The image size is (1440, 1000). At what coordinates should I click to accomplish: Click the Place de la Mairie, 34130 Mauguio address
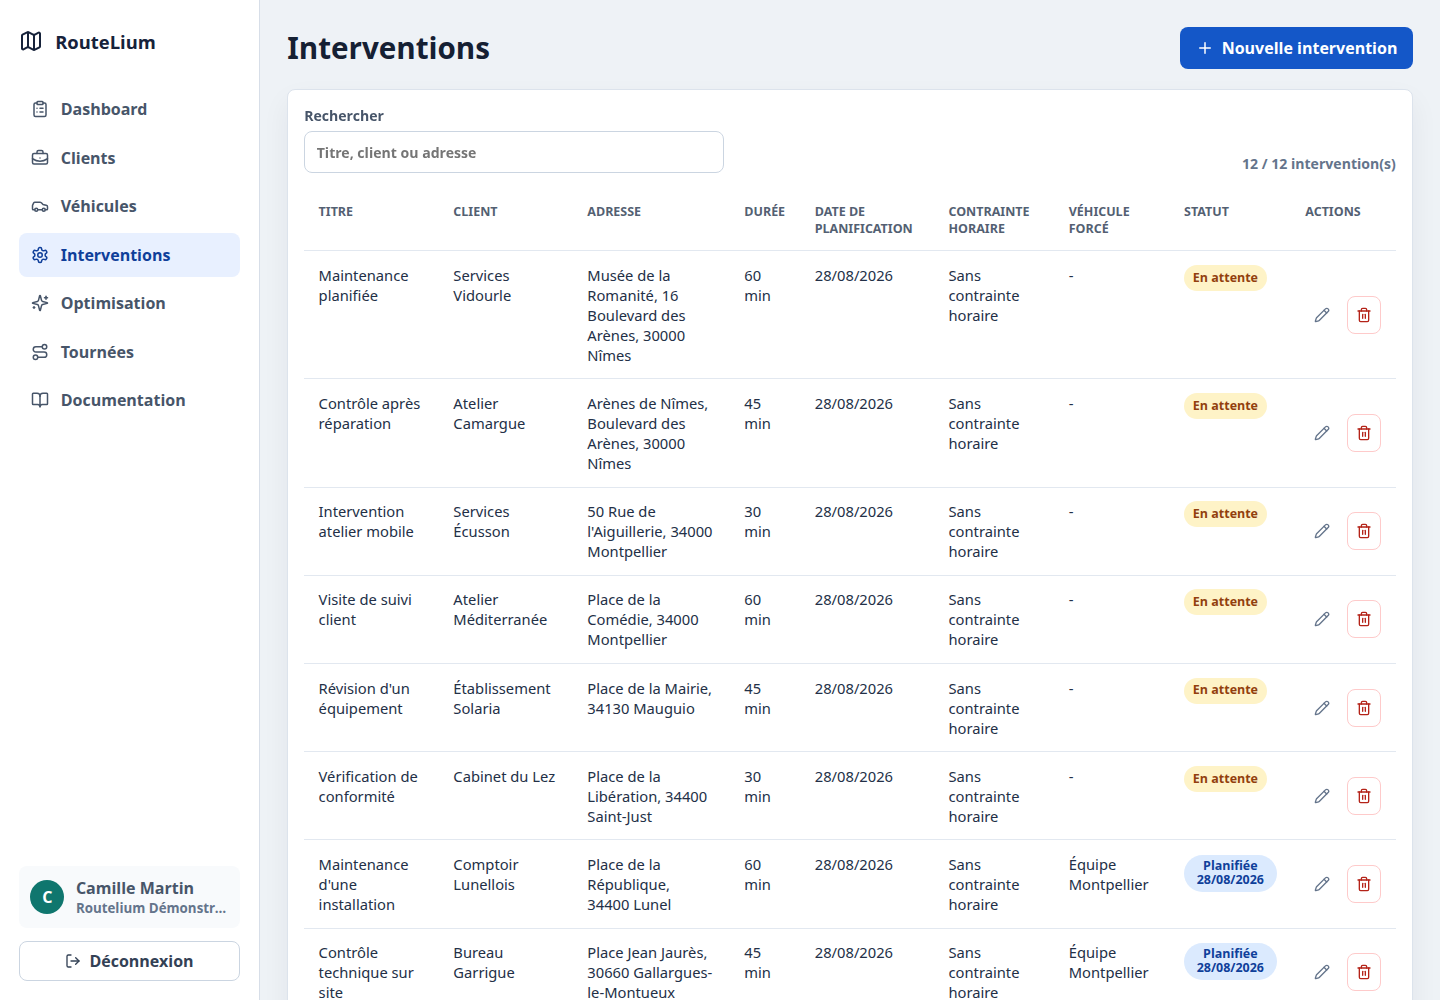649,699
